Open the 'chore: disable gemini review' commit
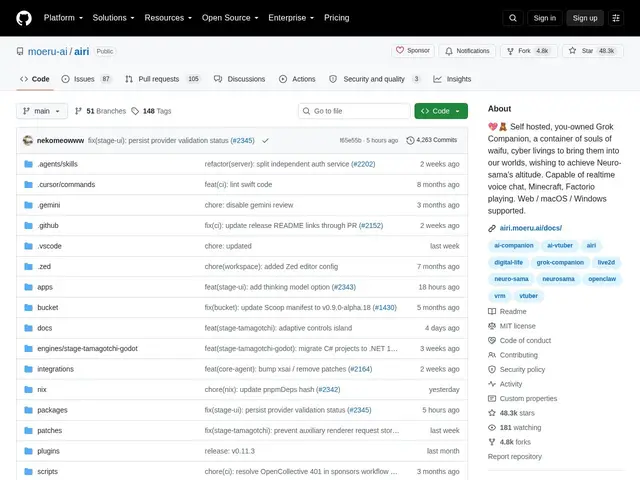640x480 pixels. click(249, 205)
